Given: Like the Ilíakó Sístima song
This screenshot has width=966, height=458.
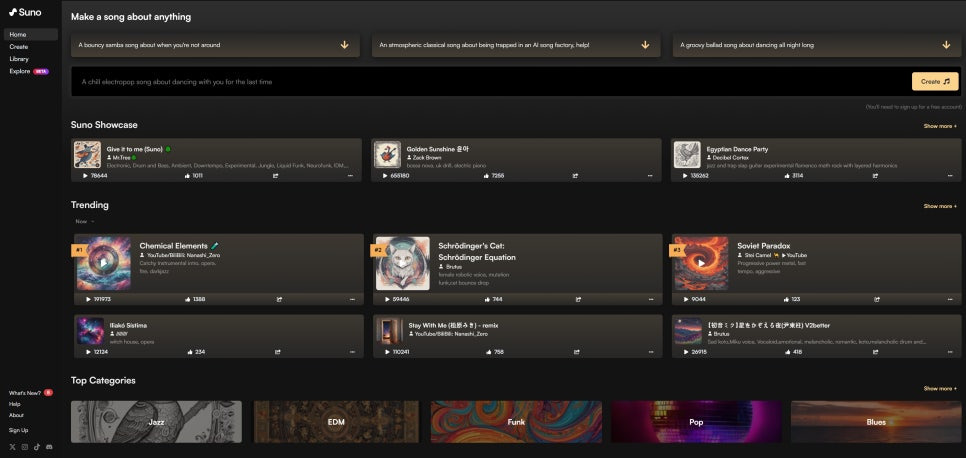Looking at the screenshot, I should (x=189, y=352).
